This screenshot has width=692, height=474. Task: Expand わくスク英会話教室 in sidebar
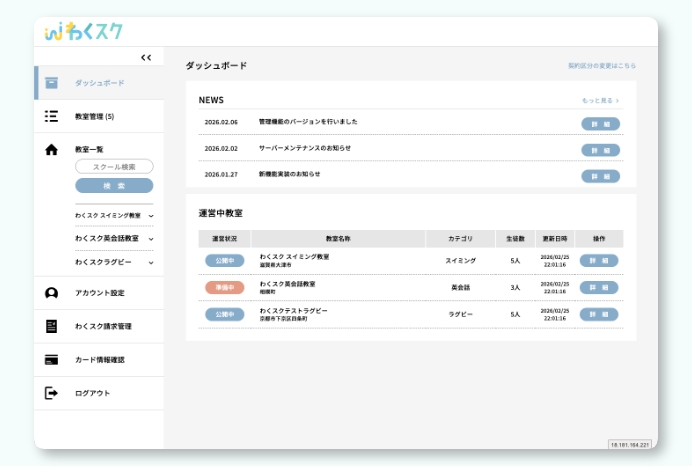tap(151, 239)
